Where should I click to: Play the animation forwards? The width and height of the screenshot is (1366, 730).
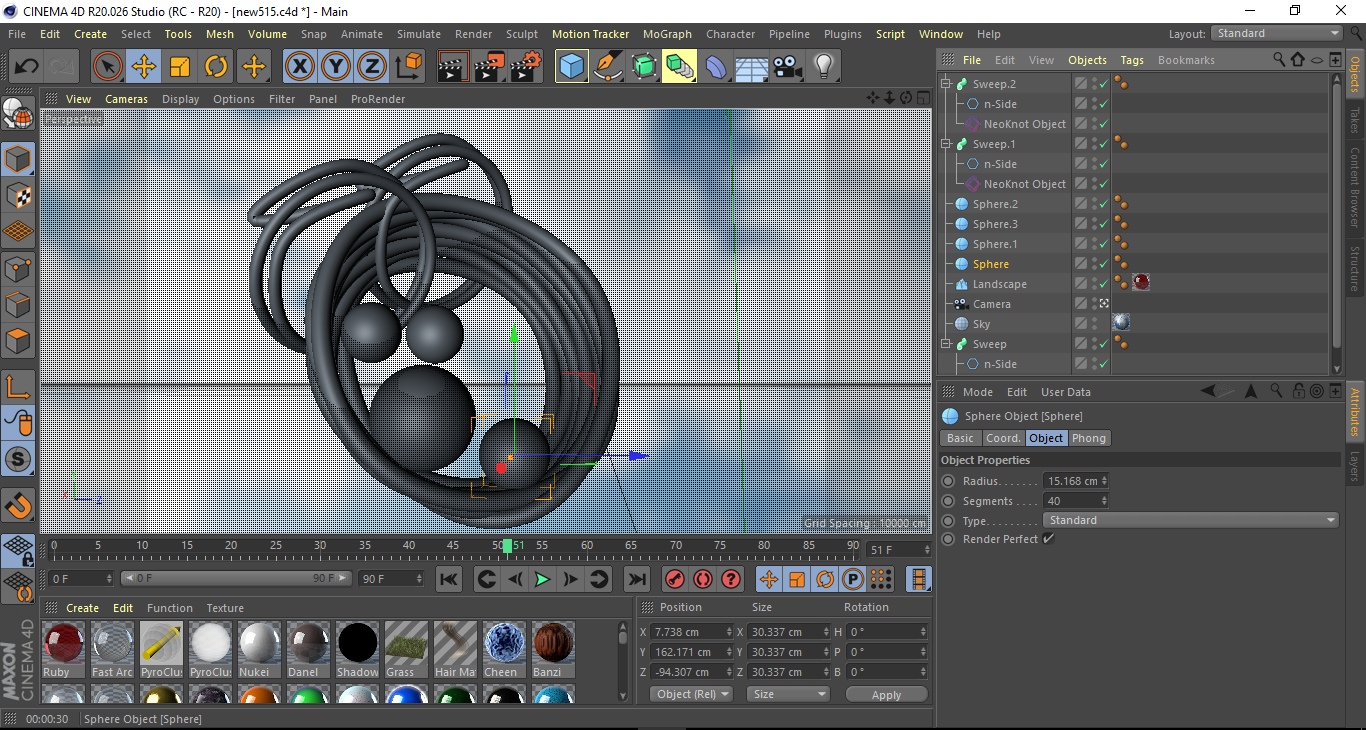click(x=542, y=579)
